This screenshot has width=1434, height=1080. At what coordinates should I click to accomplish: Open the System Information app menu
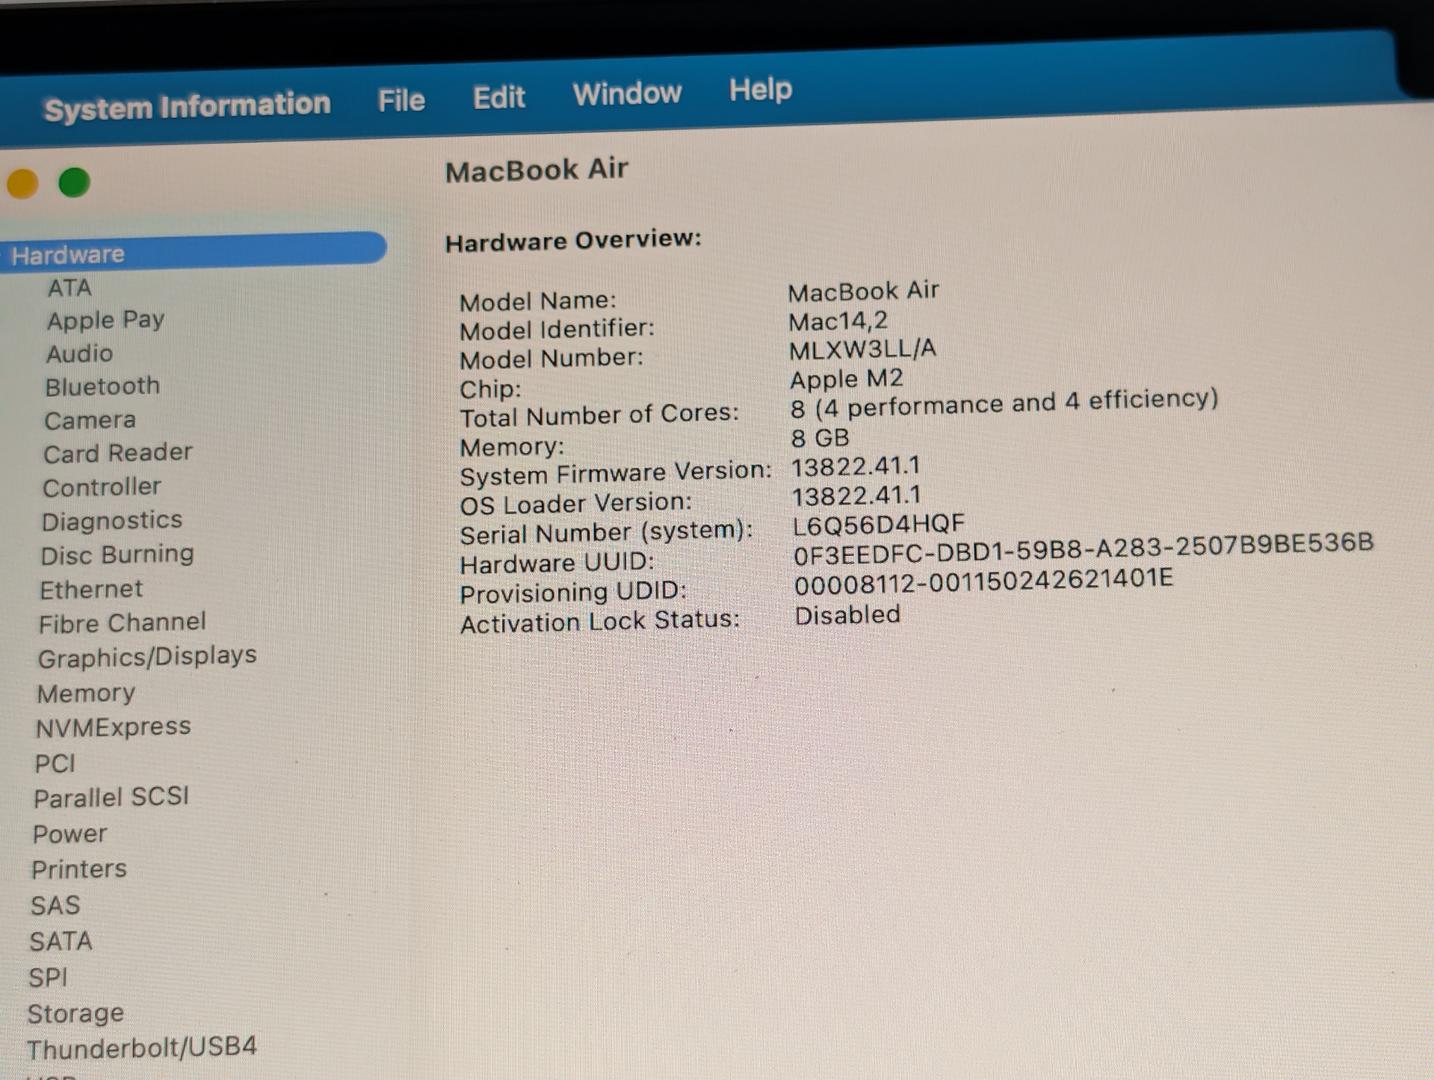click(187, 106)
